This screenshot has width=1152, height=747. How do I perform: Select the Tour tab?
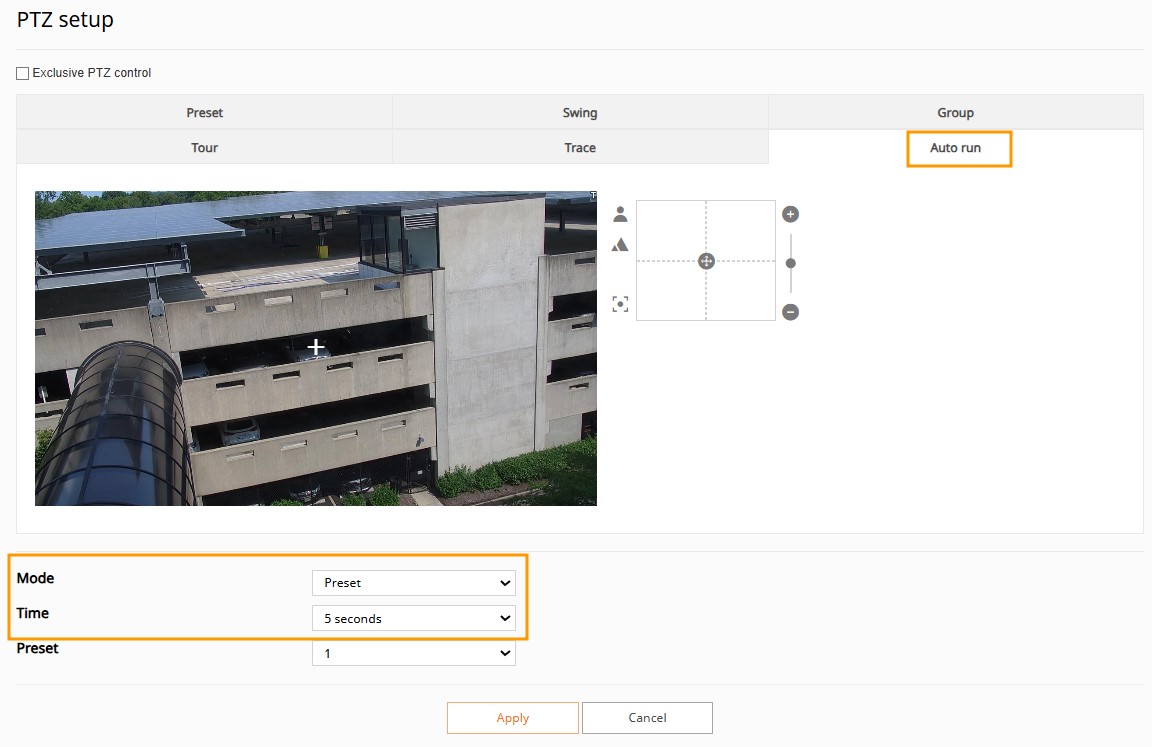coord(204,148)
